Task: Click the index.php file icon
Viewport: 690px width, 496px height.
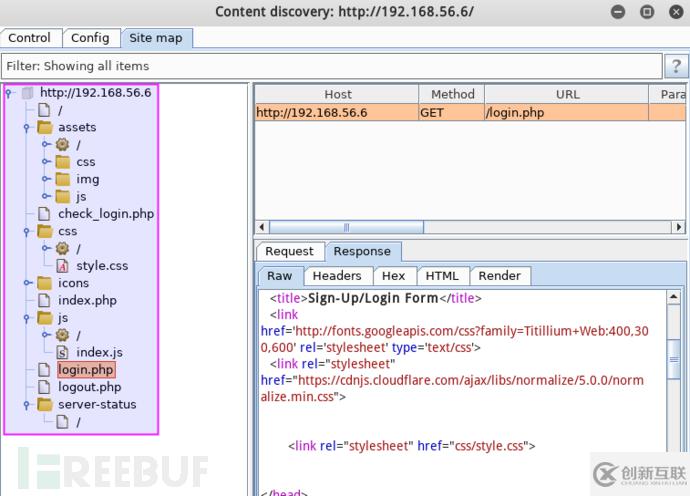Action: coord(44,301)
